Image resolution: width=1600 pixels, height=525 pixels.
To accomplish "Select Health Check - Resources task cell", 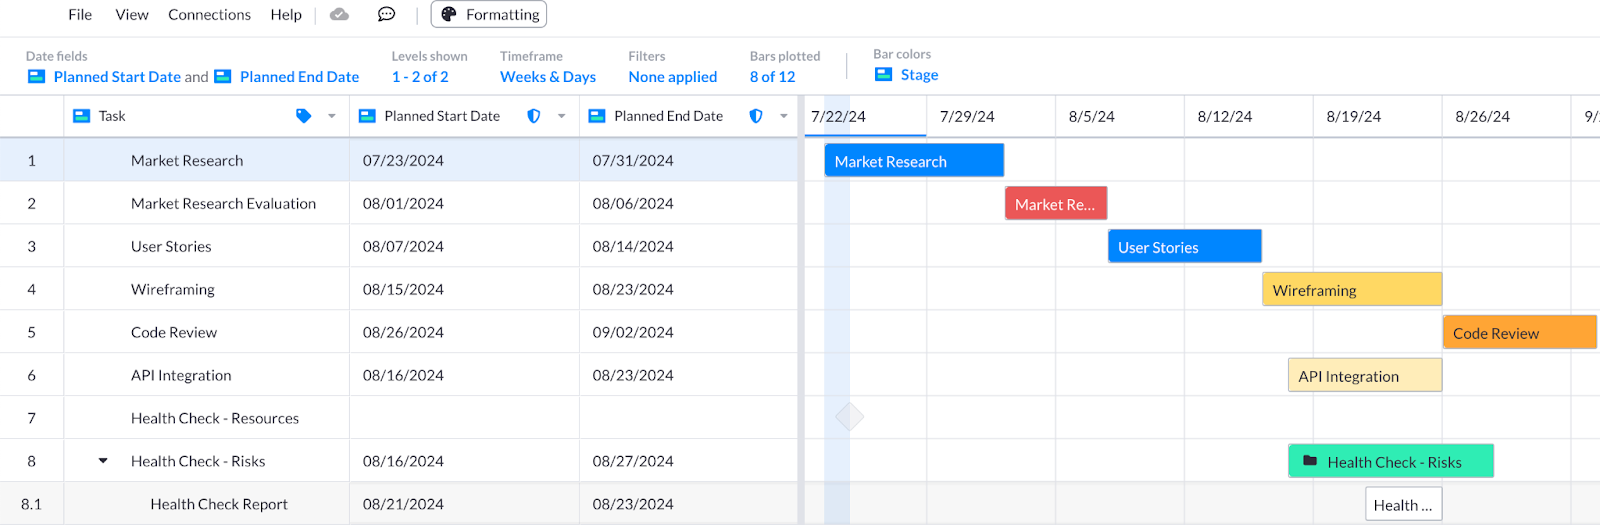I will [207, 418].
